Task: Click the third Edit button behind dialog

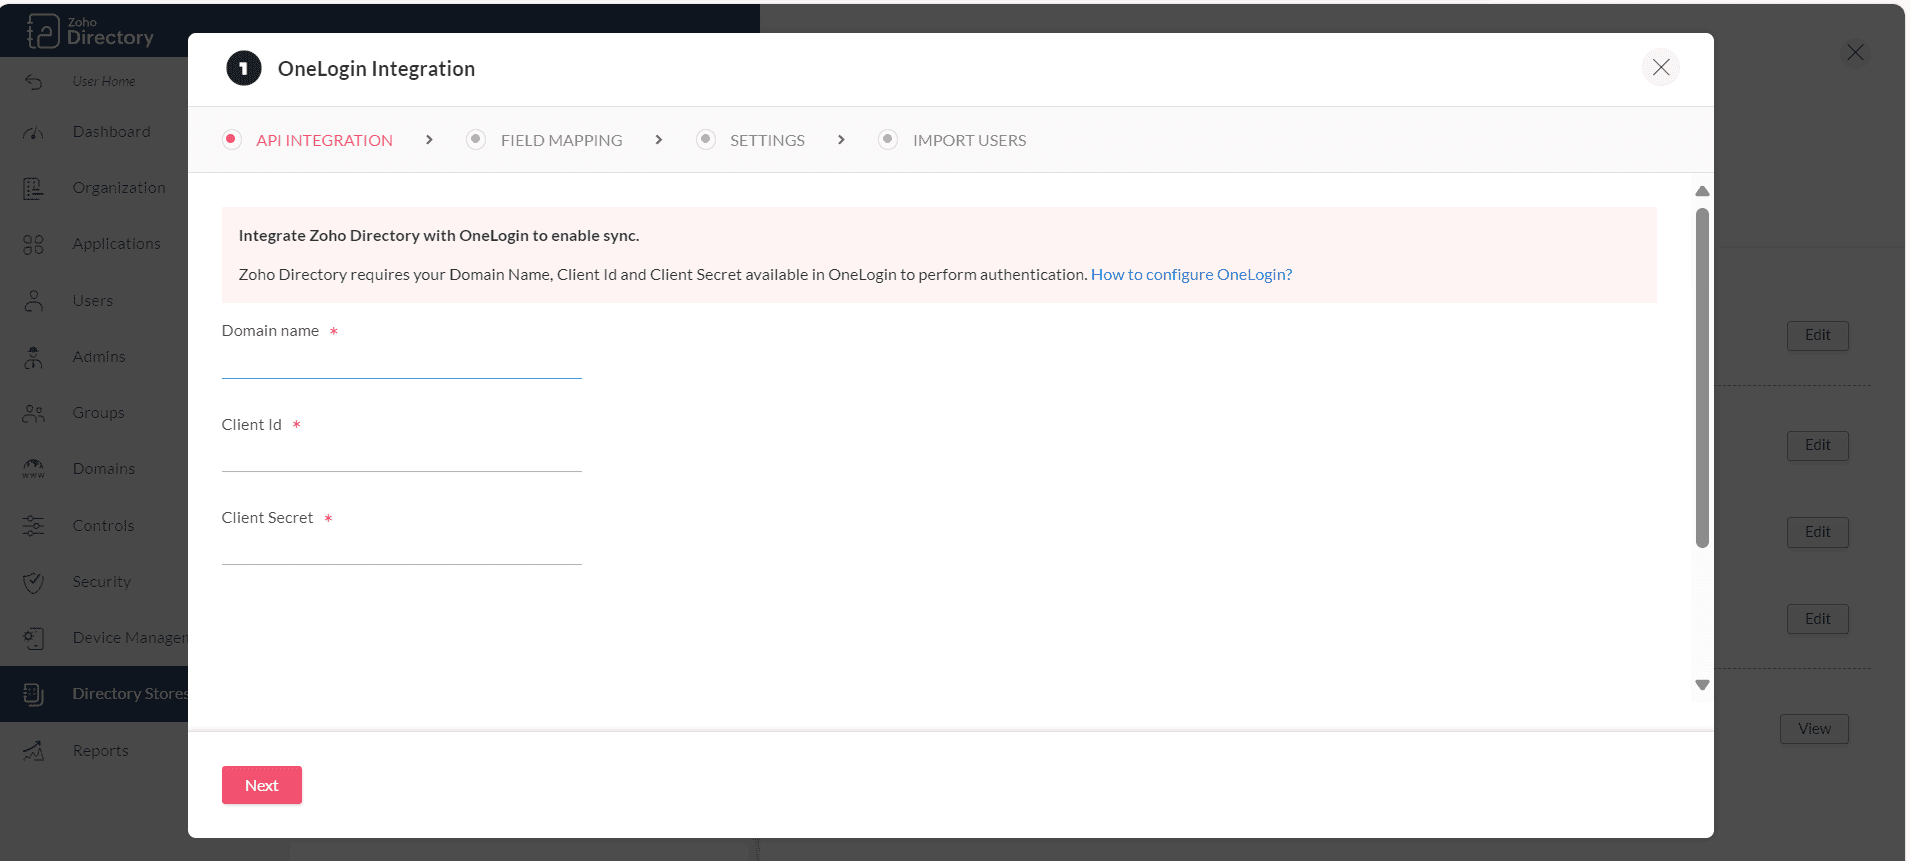Action: (x=1817, y=532)
